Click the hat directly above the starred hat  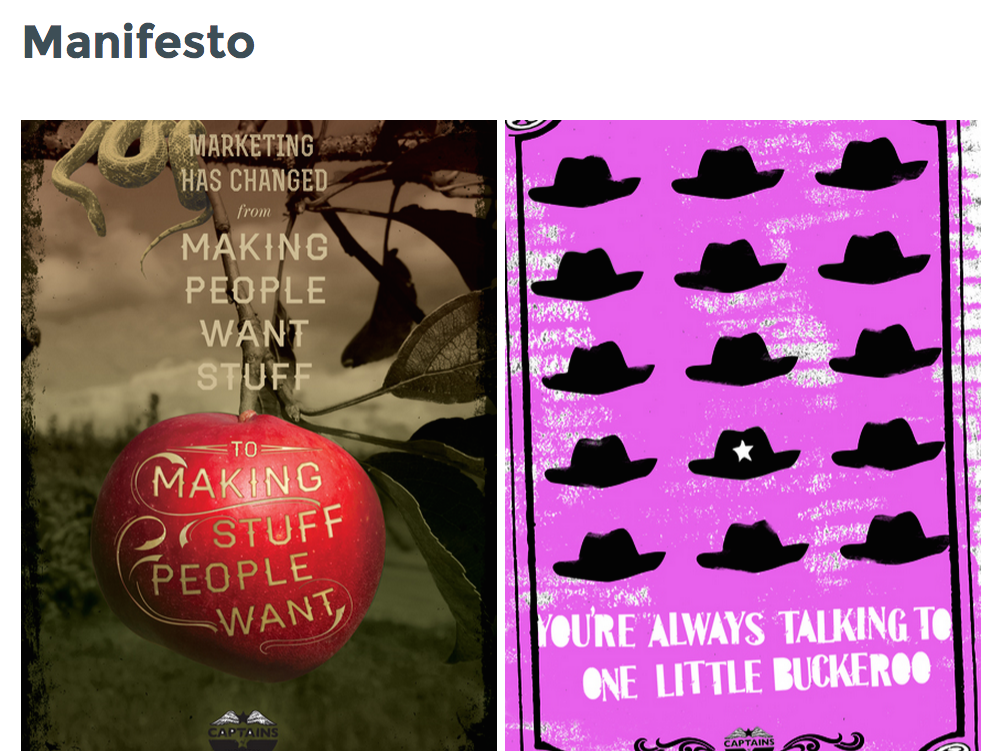741,360
